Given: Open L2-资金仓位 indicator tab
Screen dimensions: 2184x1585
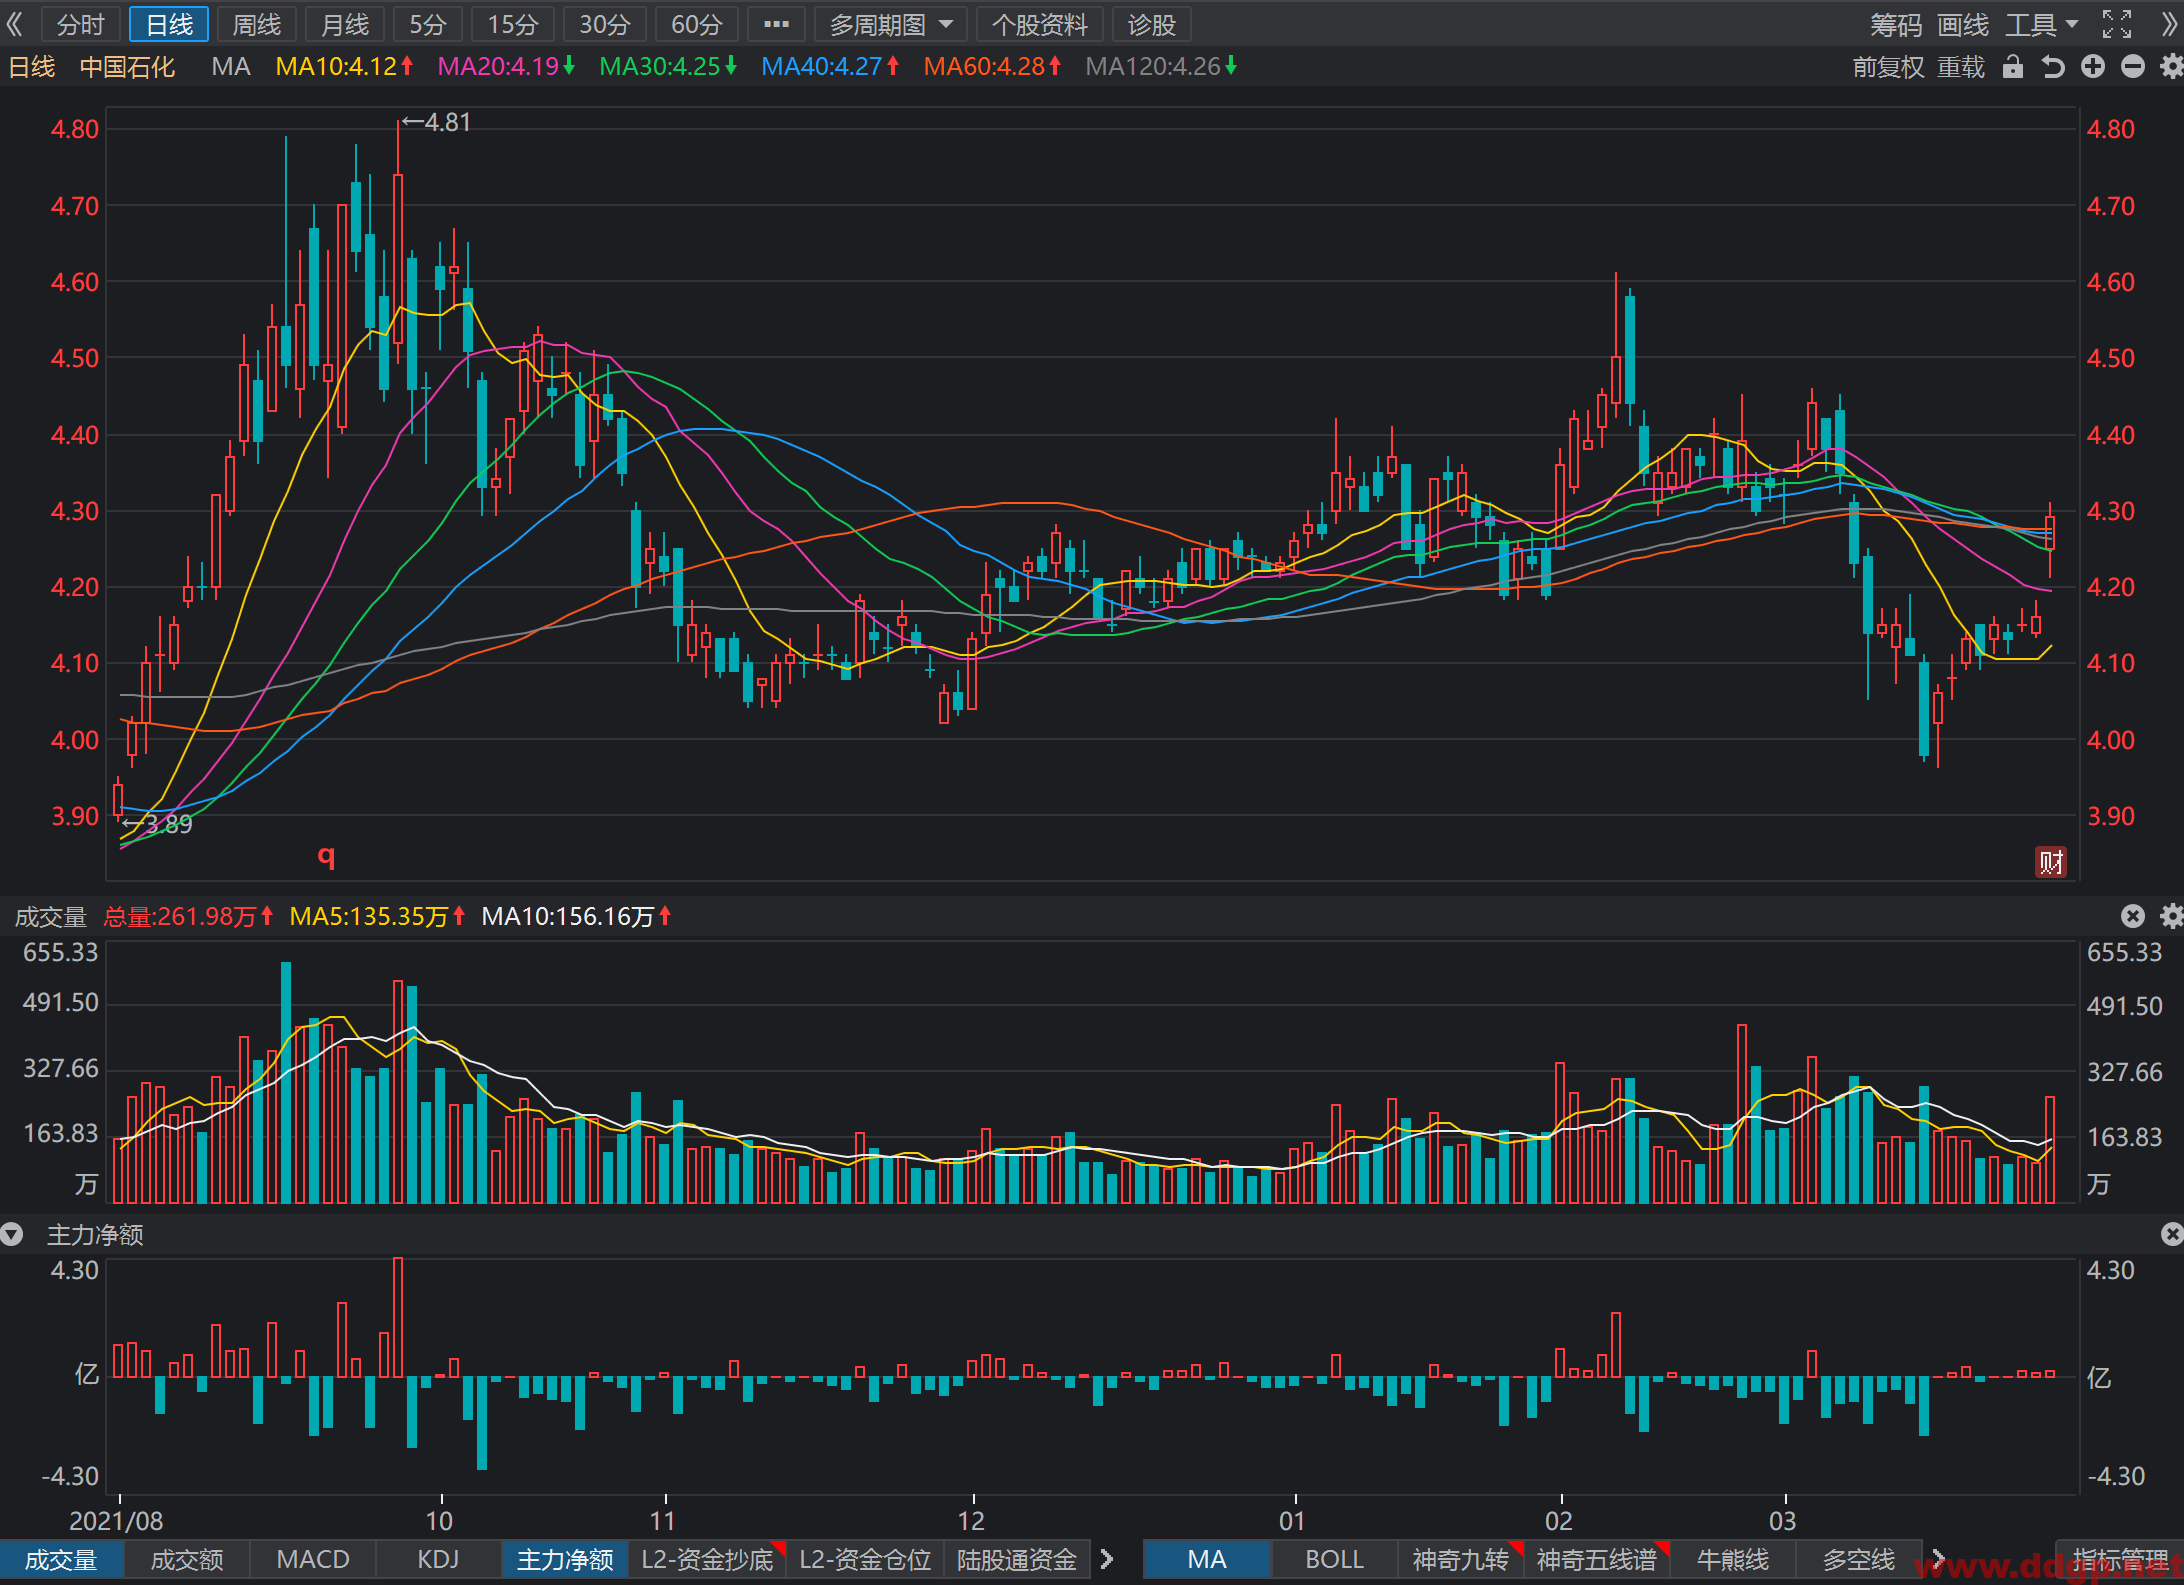Looking at the screenshot, I should 865,1559.
